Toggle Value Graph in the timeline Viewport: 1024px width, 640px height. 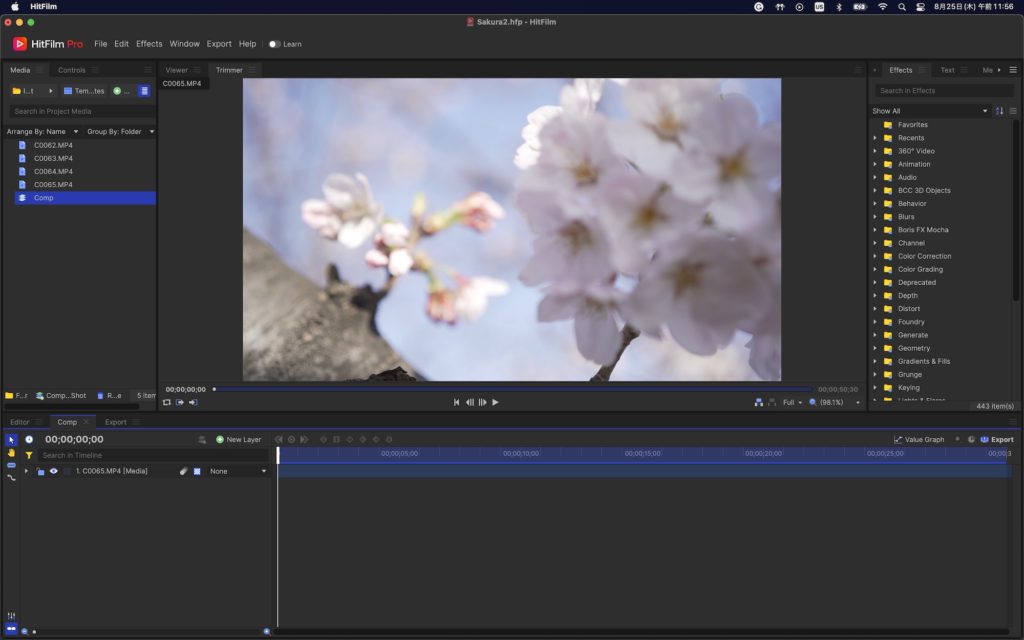918,439
